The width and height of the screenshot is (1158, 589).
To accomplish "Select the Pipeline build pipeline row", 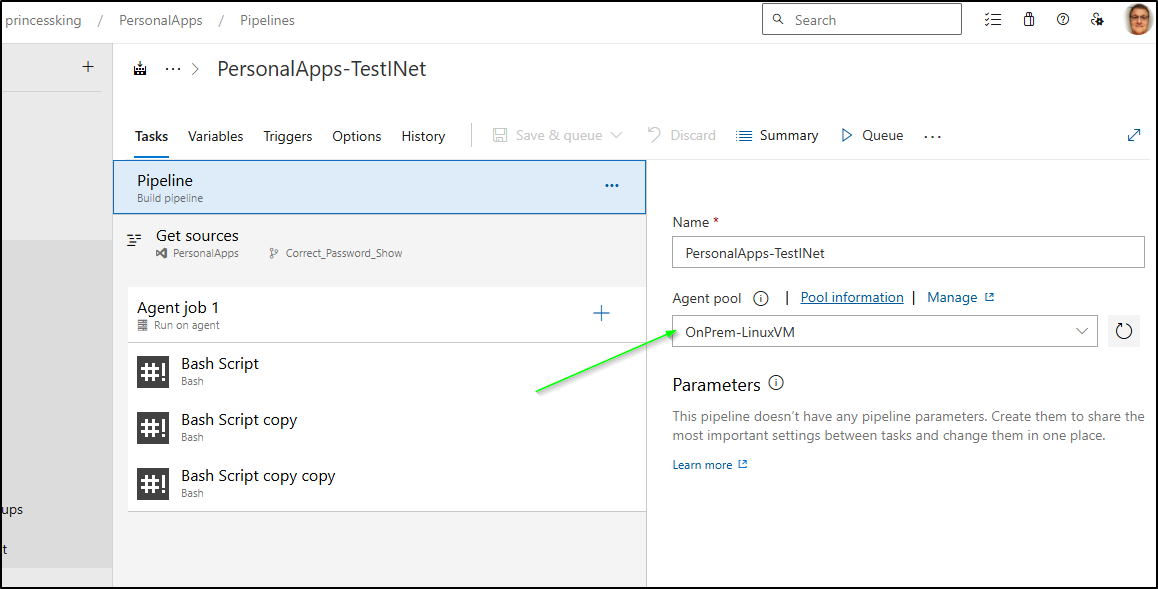I will tap(380, 187).
